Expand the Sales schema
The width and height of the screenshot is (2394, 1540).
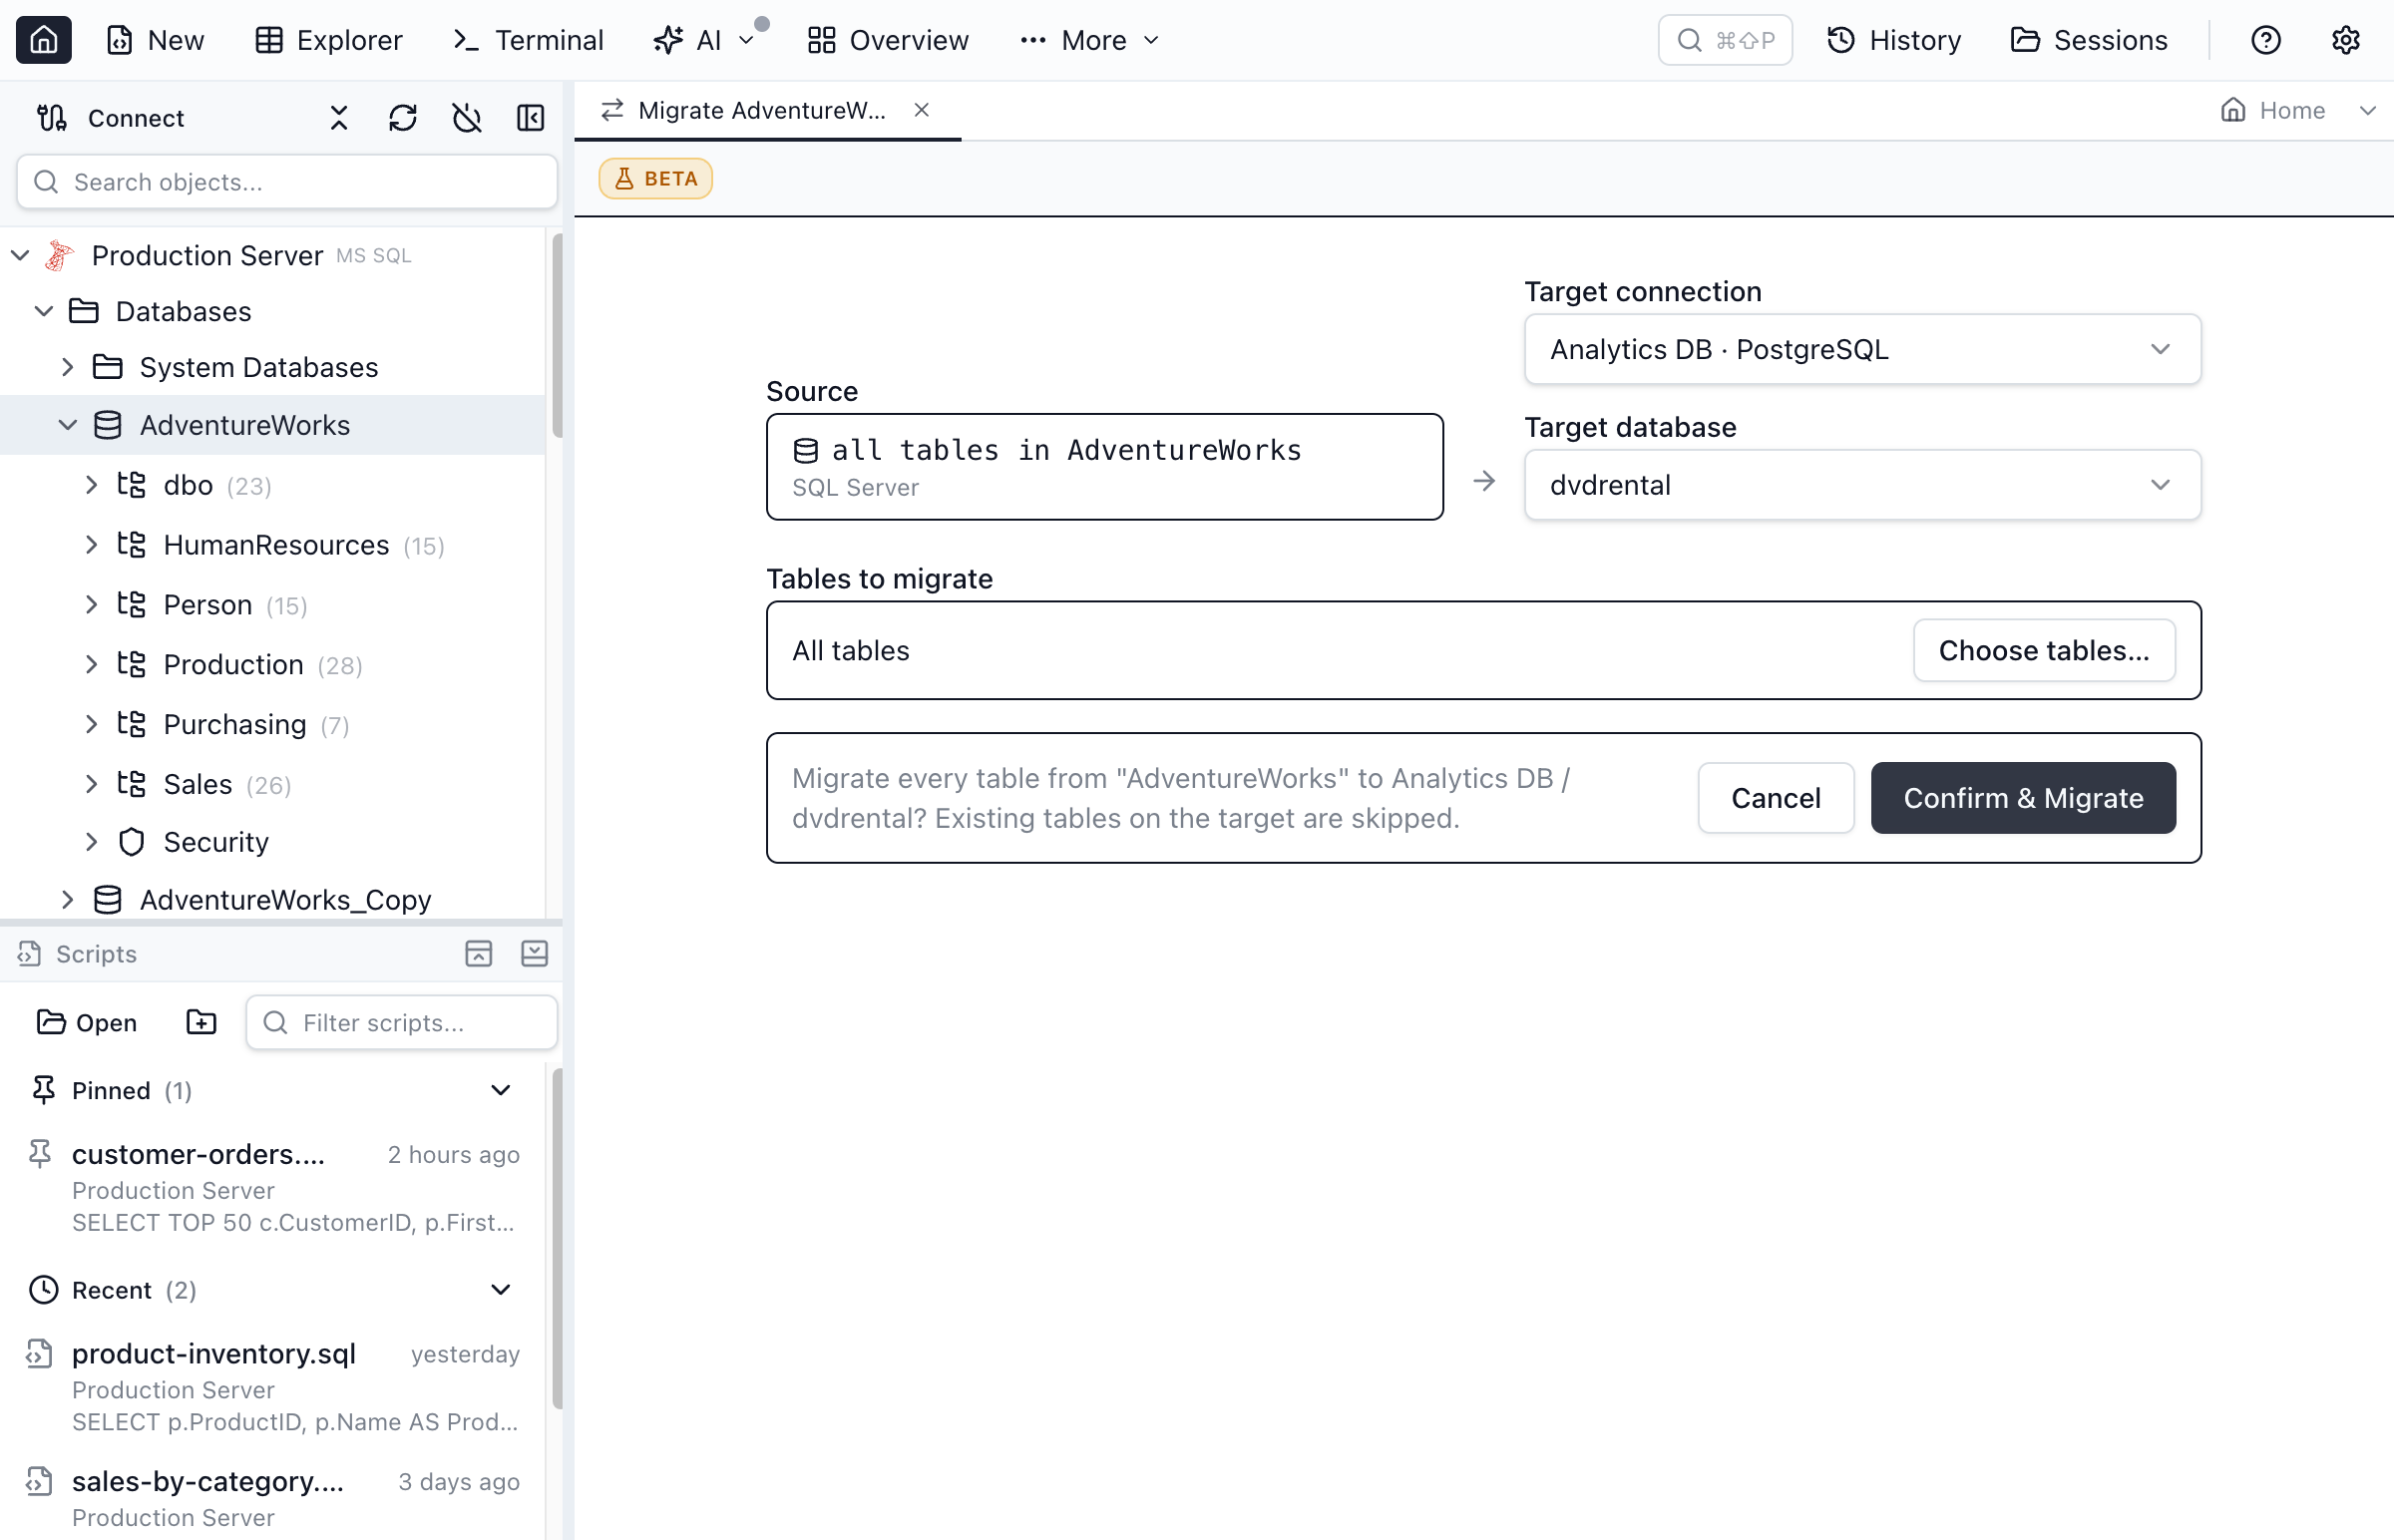pyautogui.click(x=92, y=784)
